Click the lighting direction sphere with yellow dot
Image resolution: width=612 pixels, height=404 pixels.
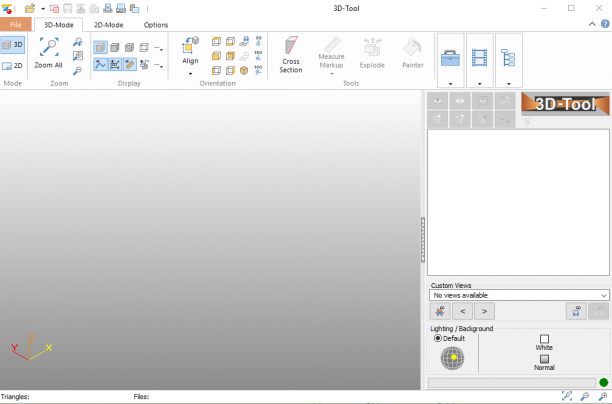point(452,358)
